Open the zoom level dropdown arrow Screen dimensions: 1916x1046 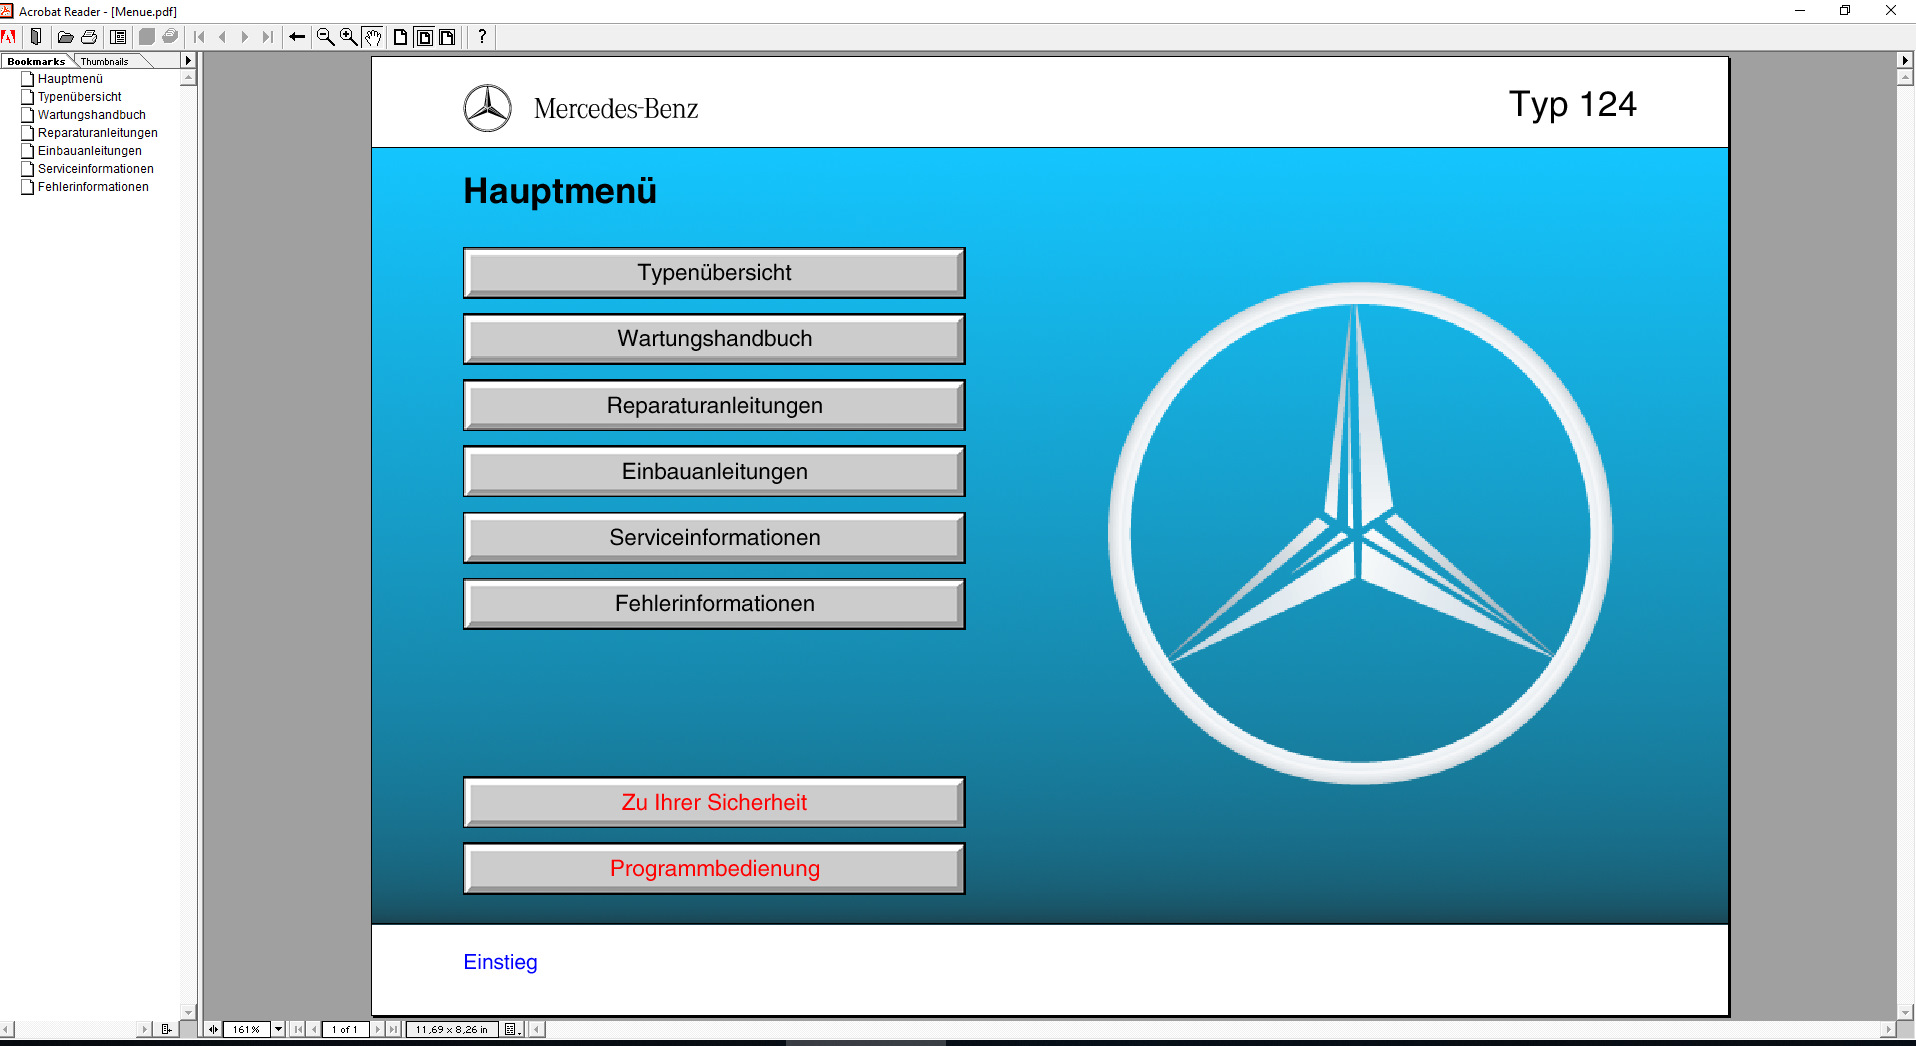tap(278, 1029)
